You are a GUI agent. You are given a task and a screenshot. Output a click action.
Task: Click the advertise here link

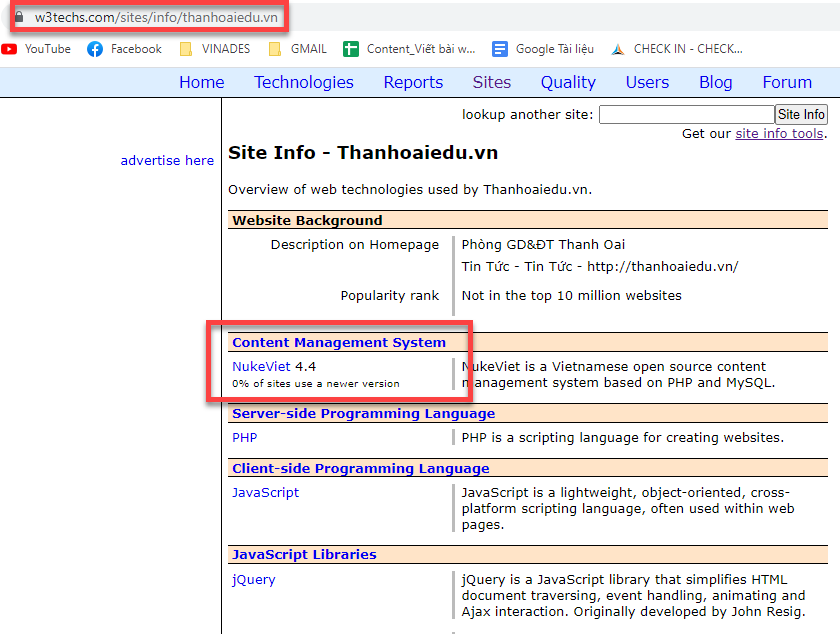167,160
